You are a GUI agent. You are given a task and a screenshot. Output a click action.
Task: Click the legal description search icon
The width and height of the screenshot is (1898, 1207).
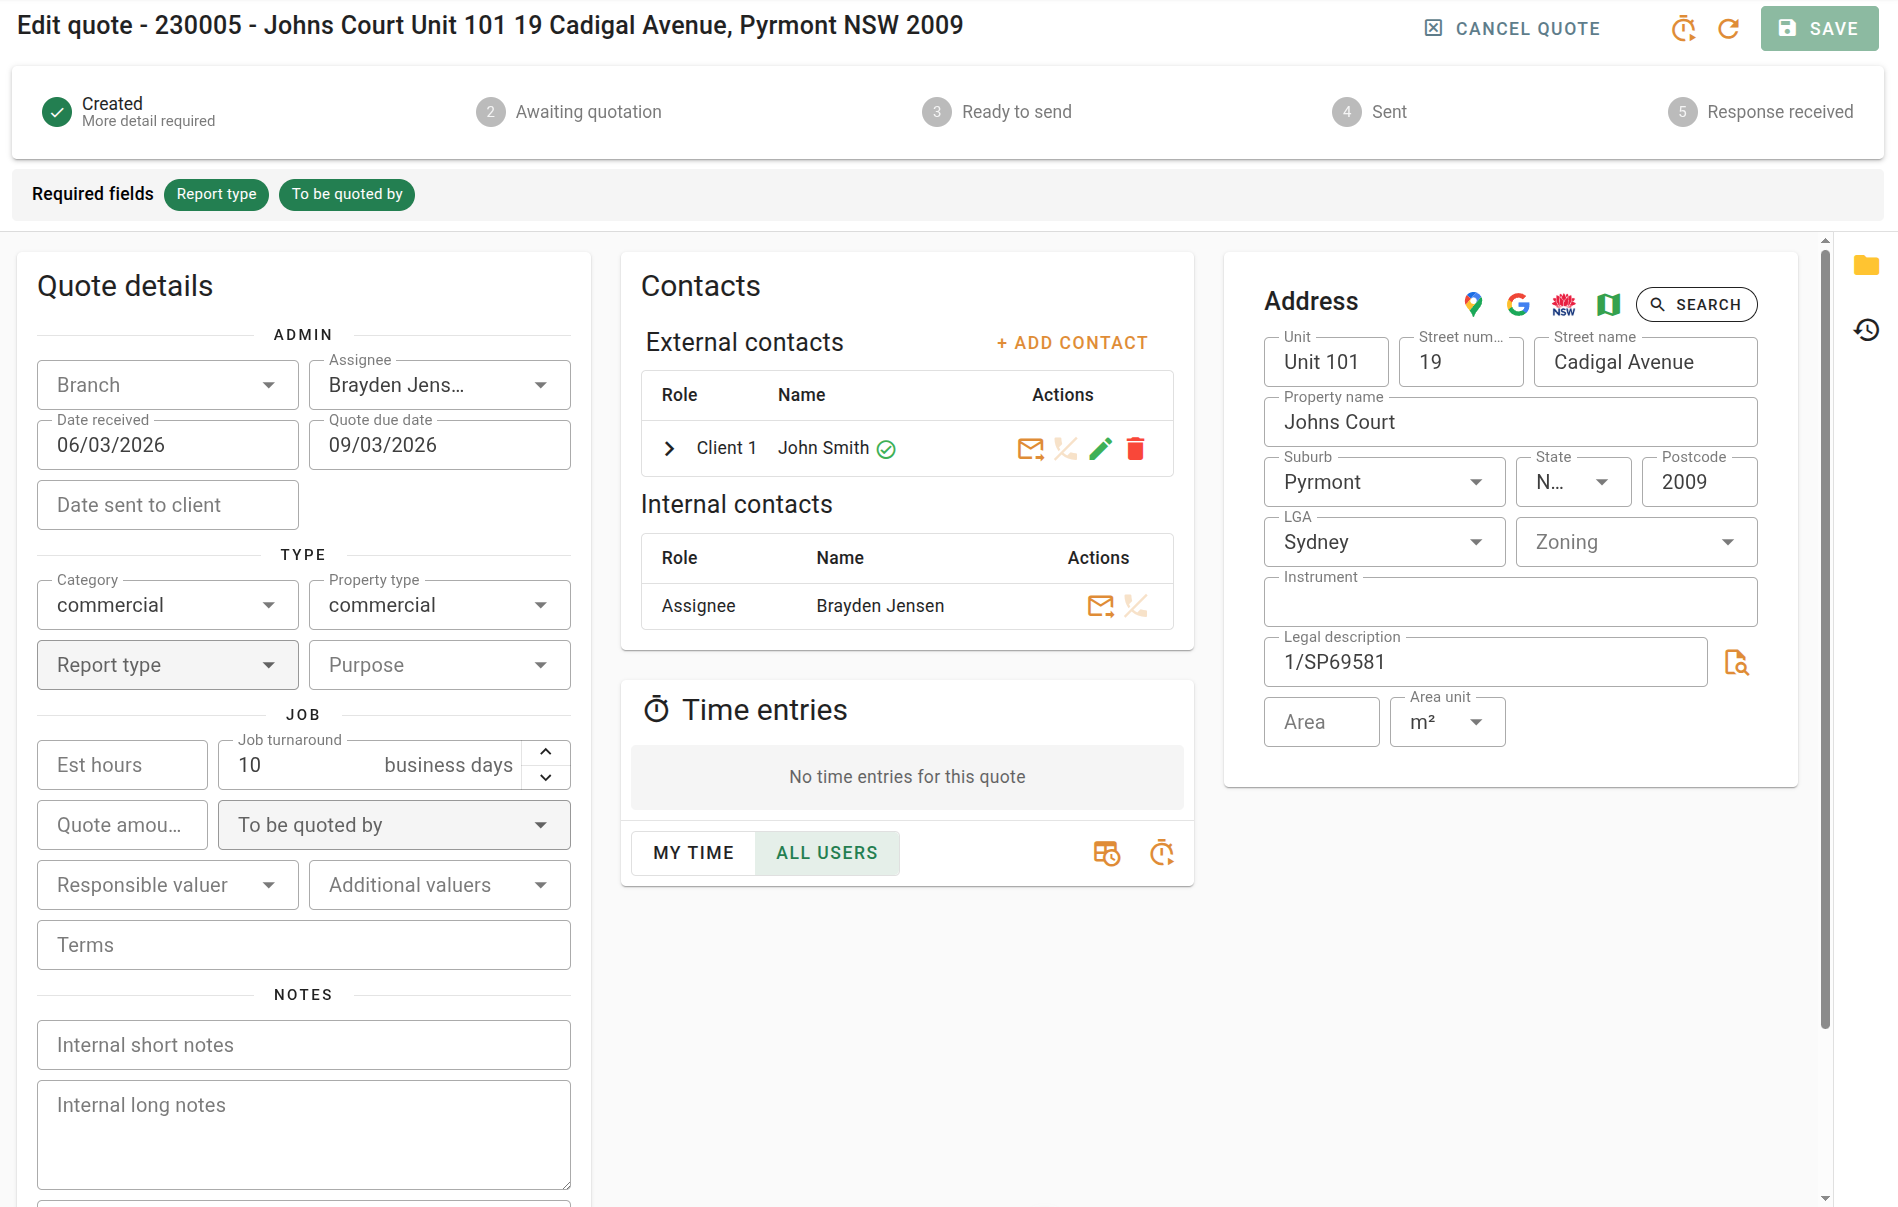point(1736,662)
